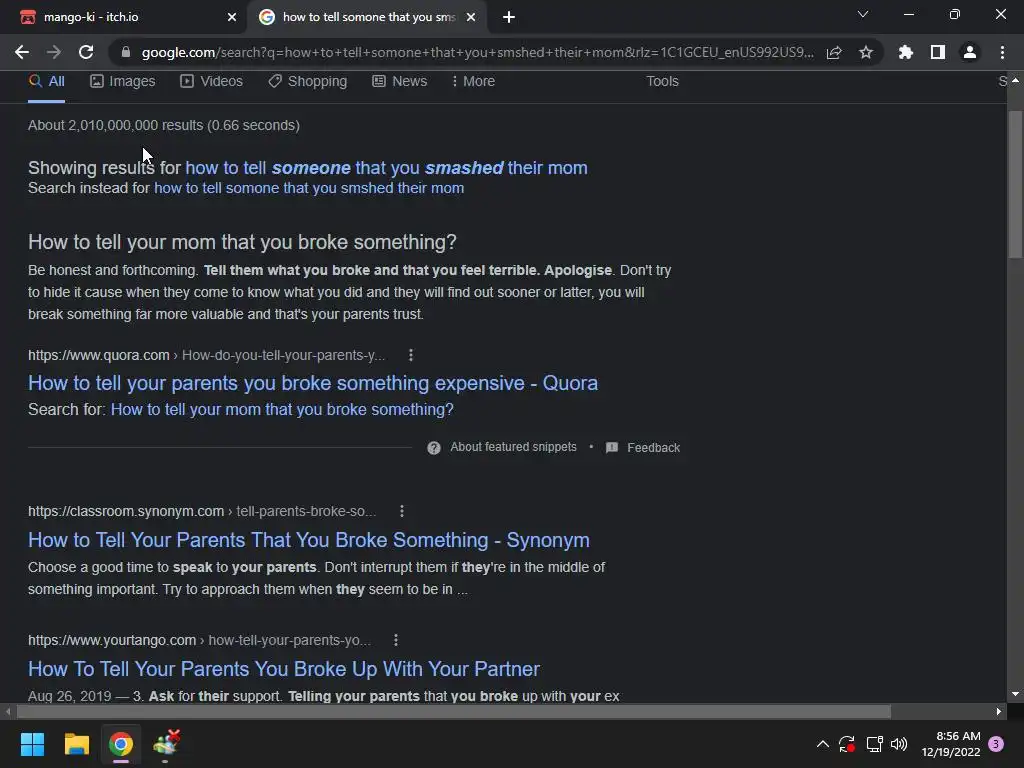Open the yourtango.com result options menu

(x=396, y=641)
